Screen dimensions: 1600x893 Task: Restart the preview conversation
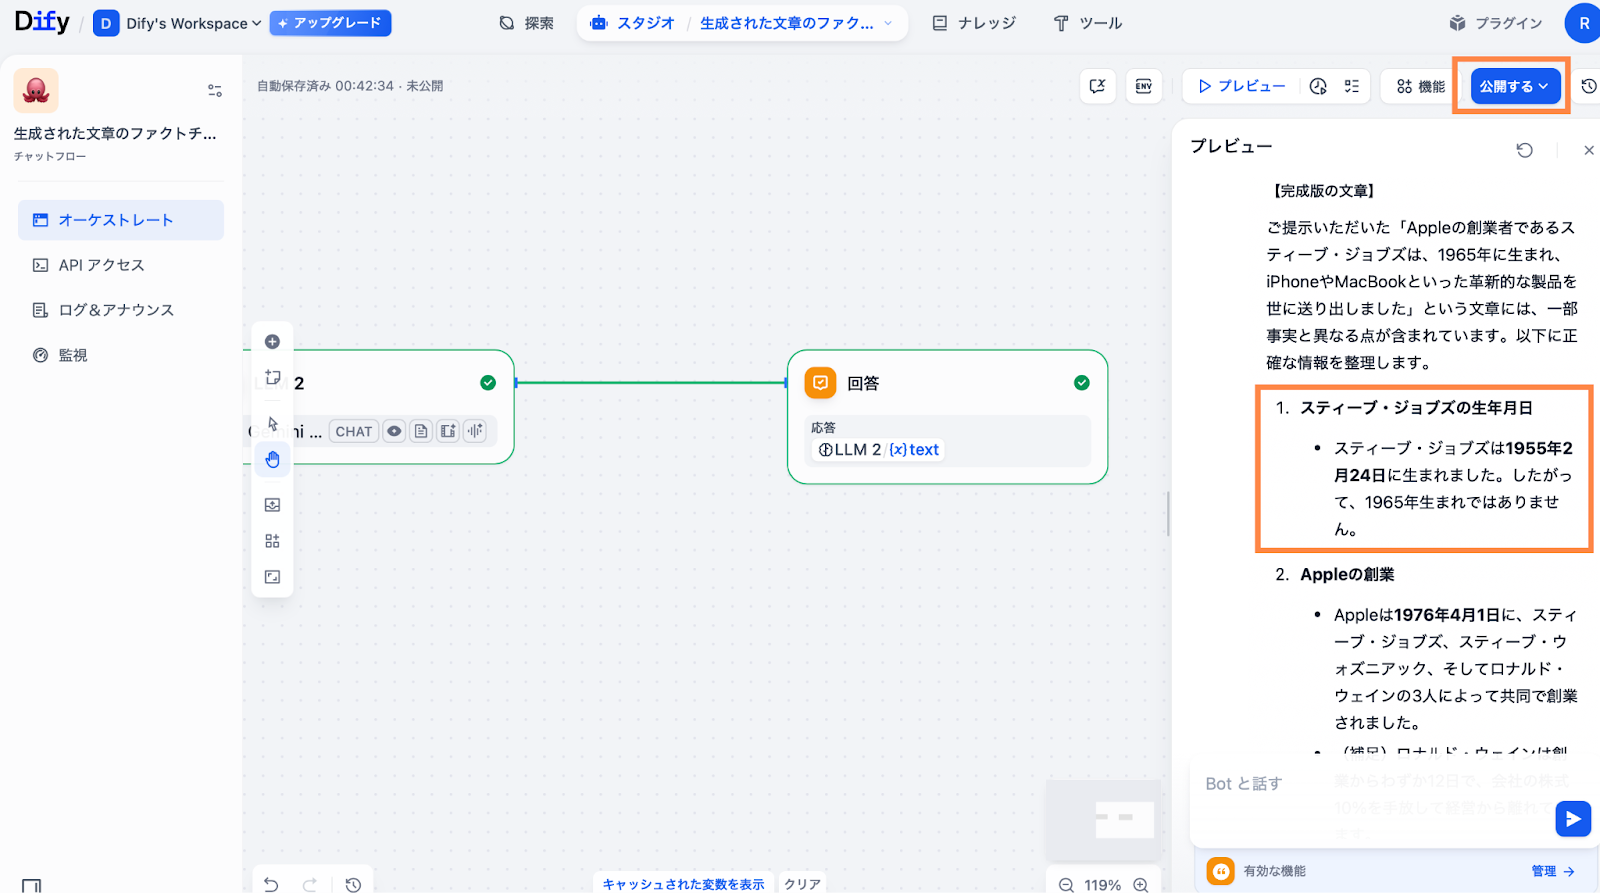[1524, 150]
